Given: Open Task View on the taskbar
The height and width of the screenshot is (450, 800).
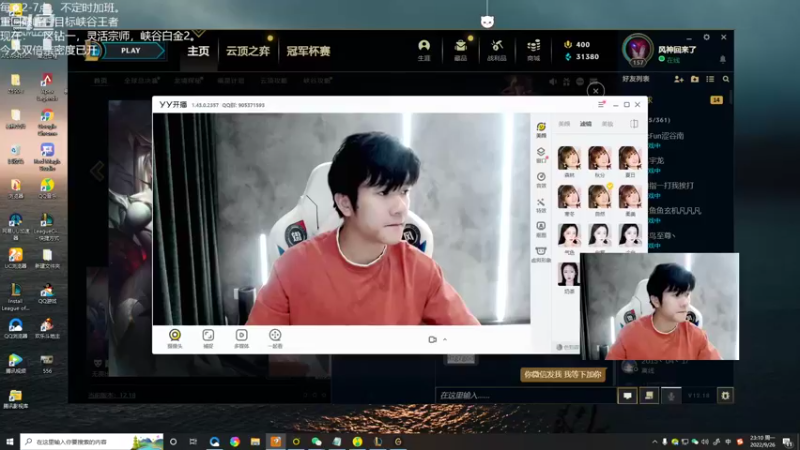Looking at the screenshot, I should (193, 441).
